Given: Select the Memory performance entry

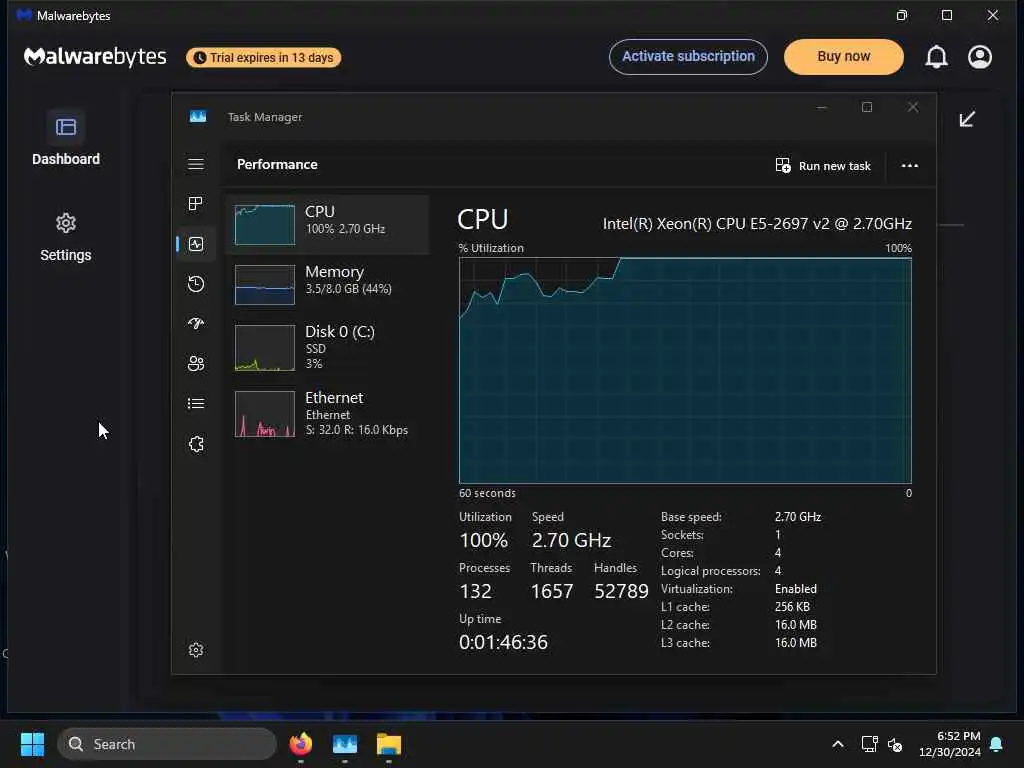Looking at the screenshot, I should coord(327,284).
